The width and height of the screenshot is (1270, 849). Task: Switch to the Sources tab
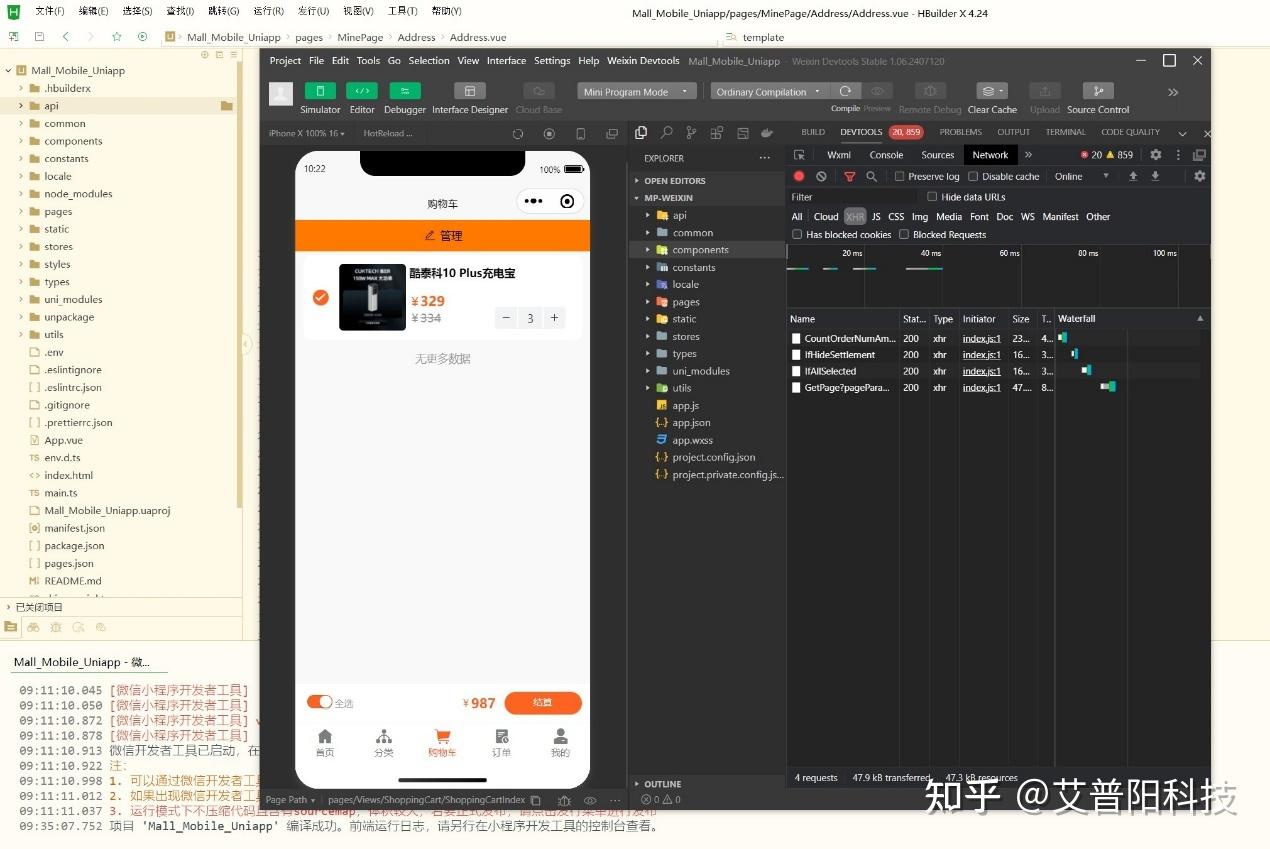938,155
